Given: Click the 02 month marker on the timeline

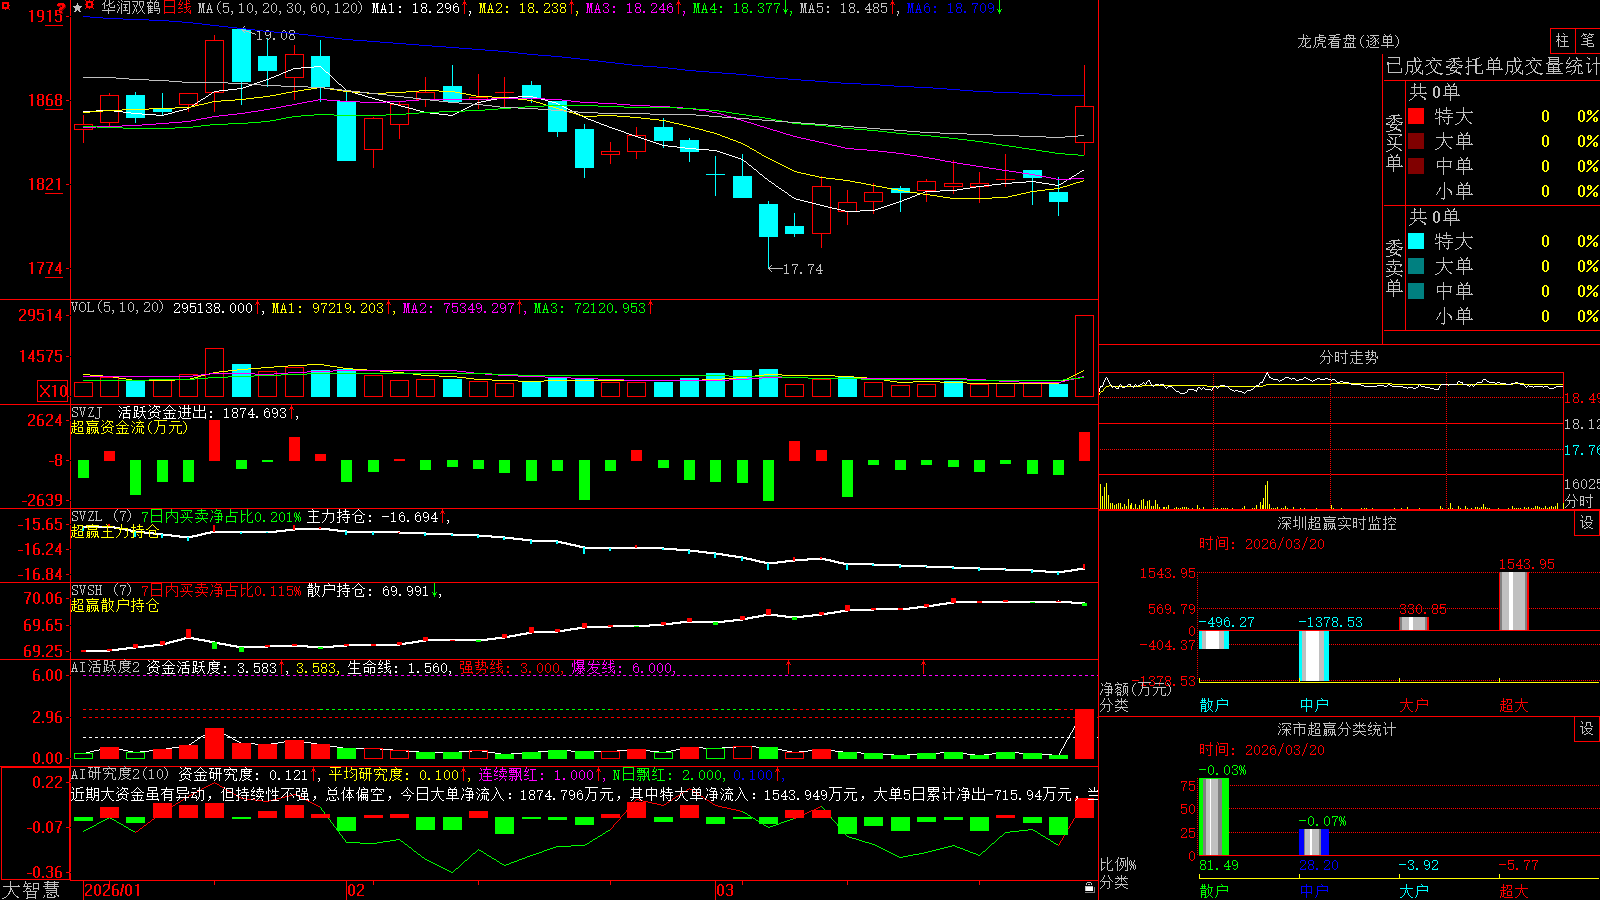Looking at the screenshot, I should 356,890.
